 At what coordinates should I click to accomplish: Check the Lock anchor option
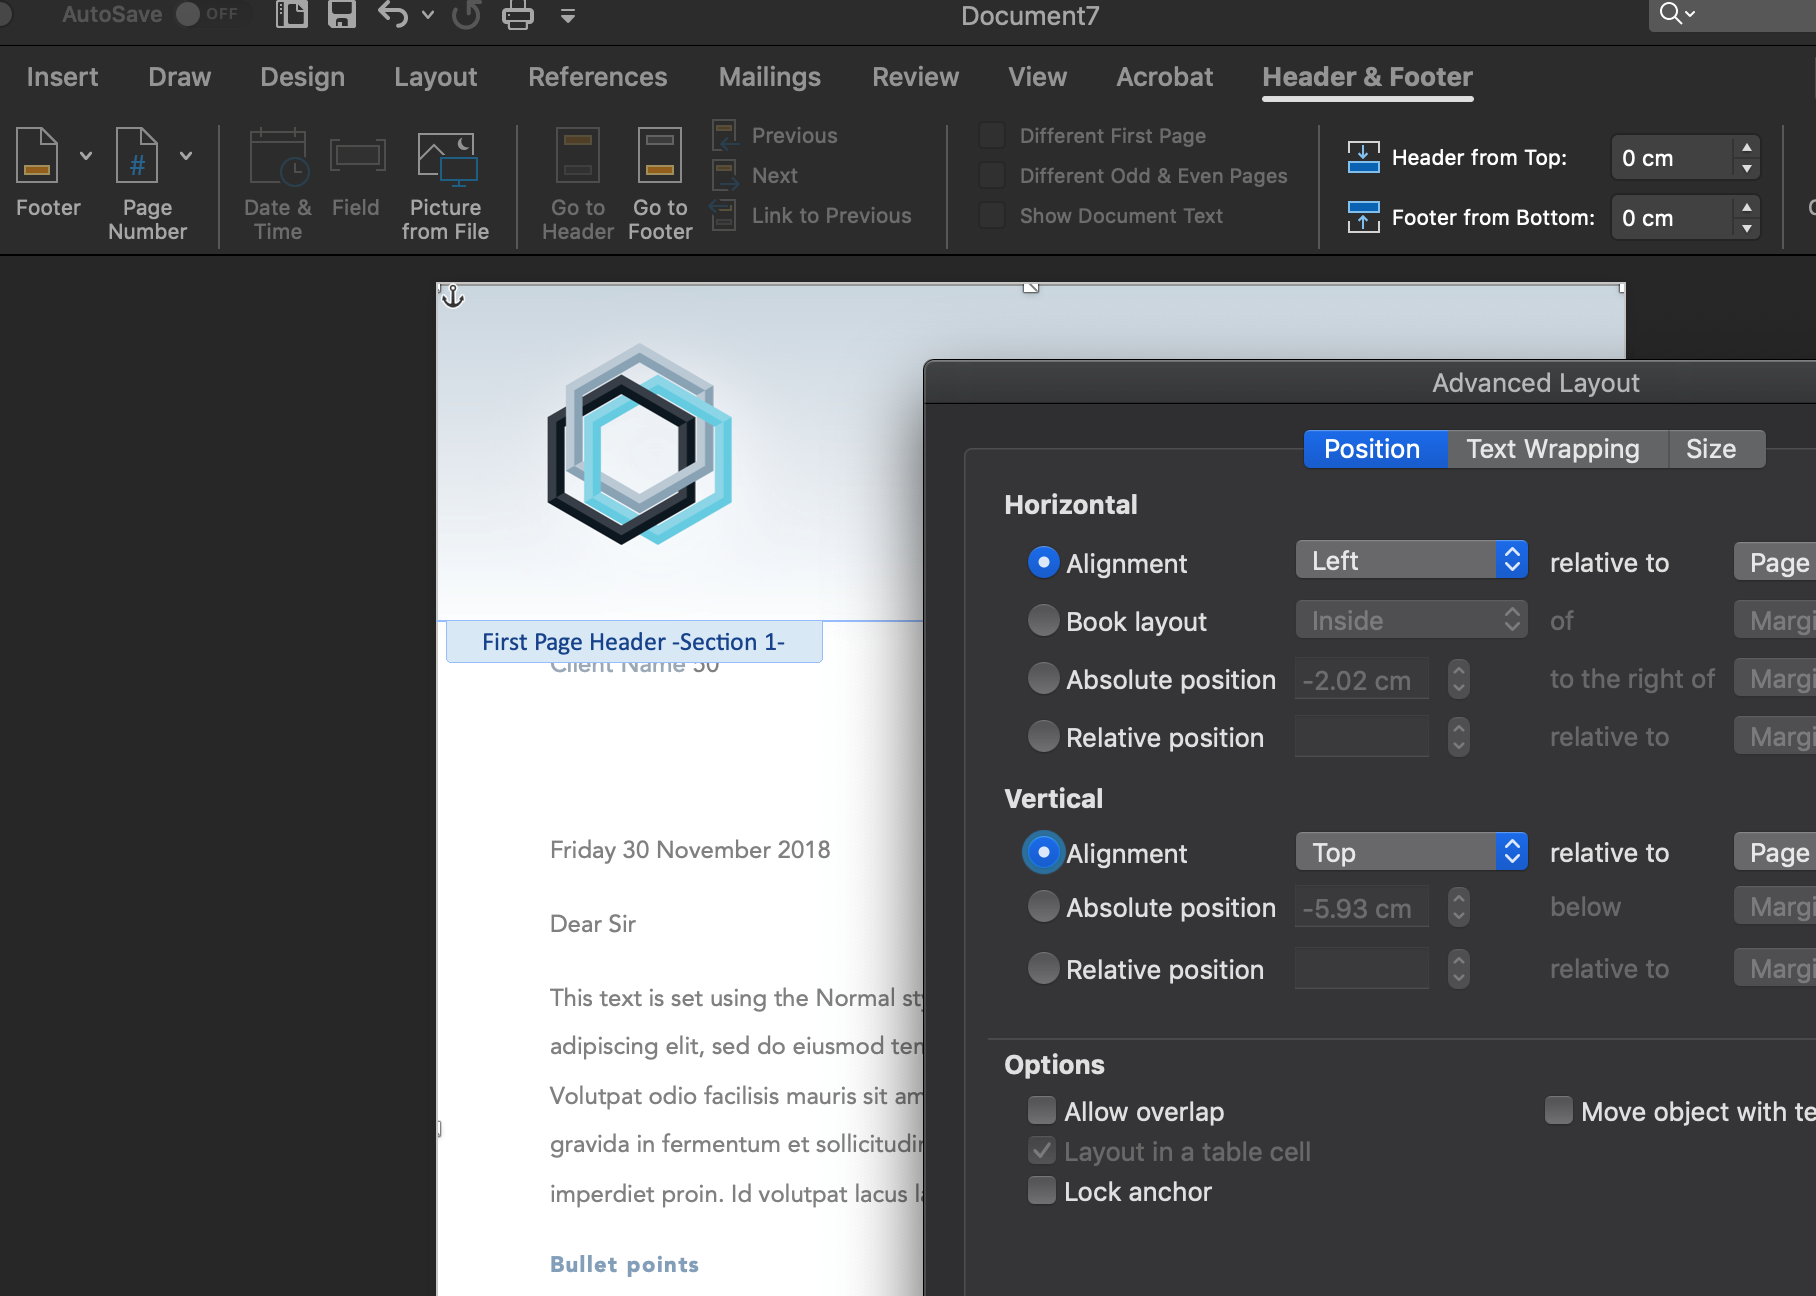(1042, 1190)
